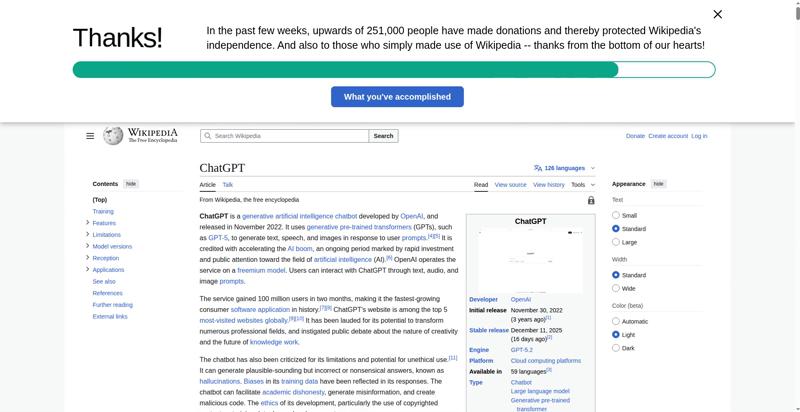
Task: Enable Dark color mode
Action: (x=616, y=348)
